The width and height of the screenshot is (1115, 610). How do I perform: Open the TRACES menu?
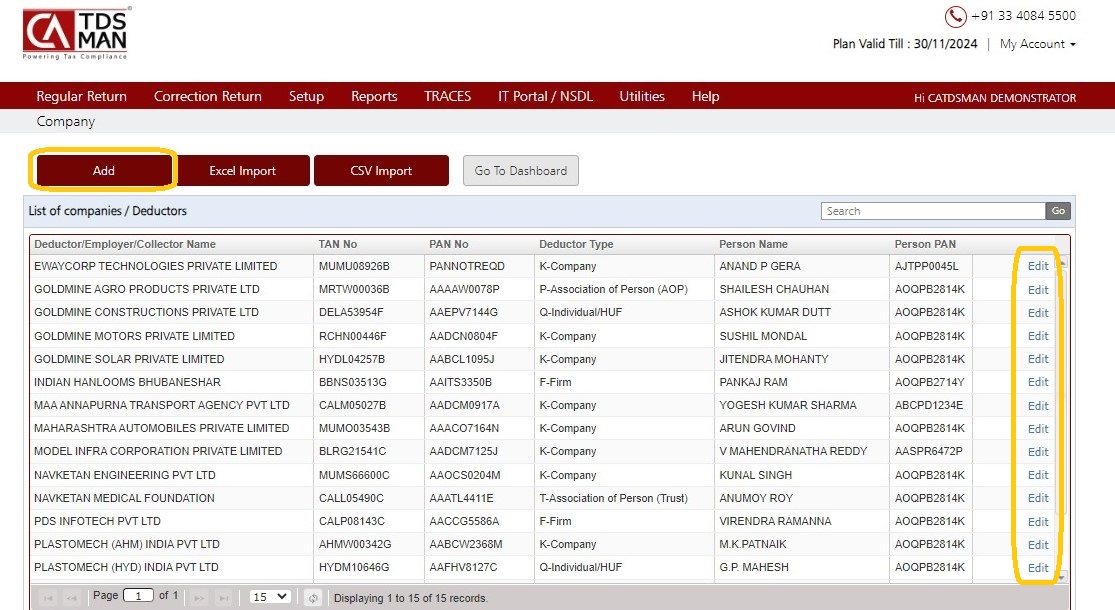coord(447,96)
